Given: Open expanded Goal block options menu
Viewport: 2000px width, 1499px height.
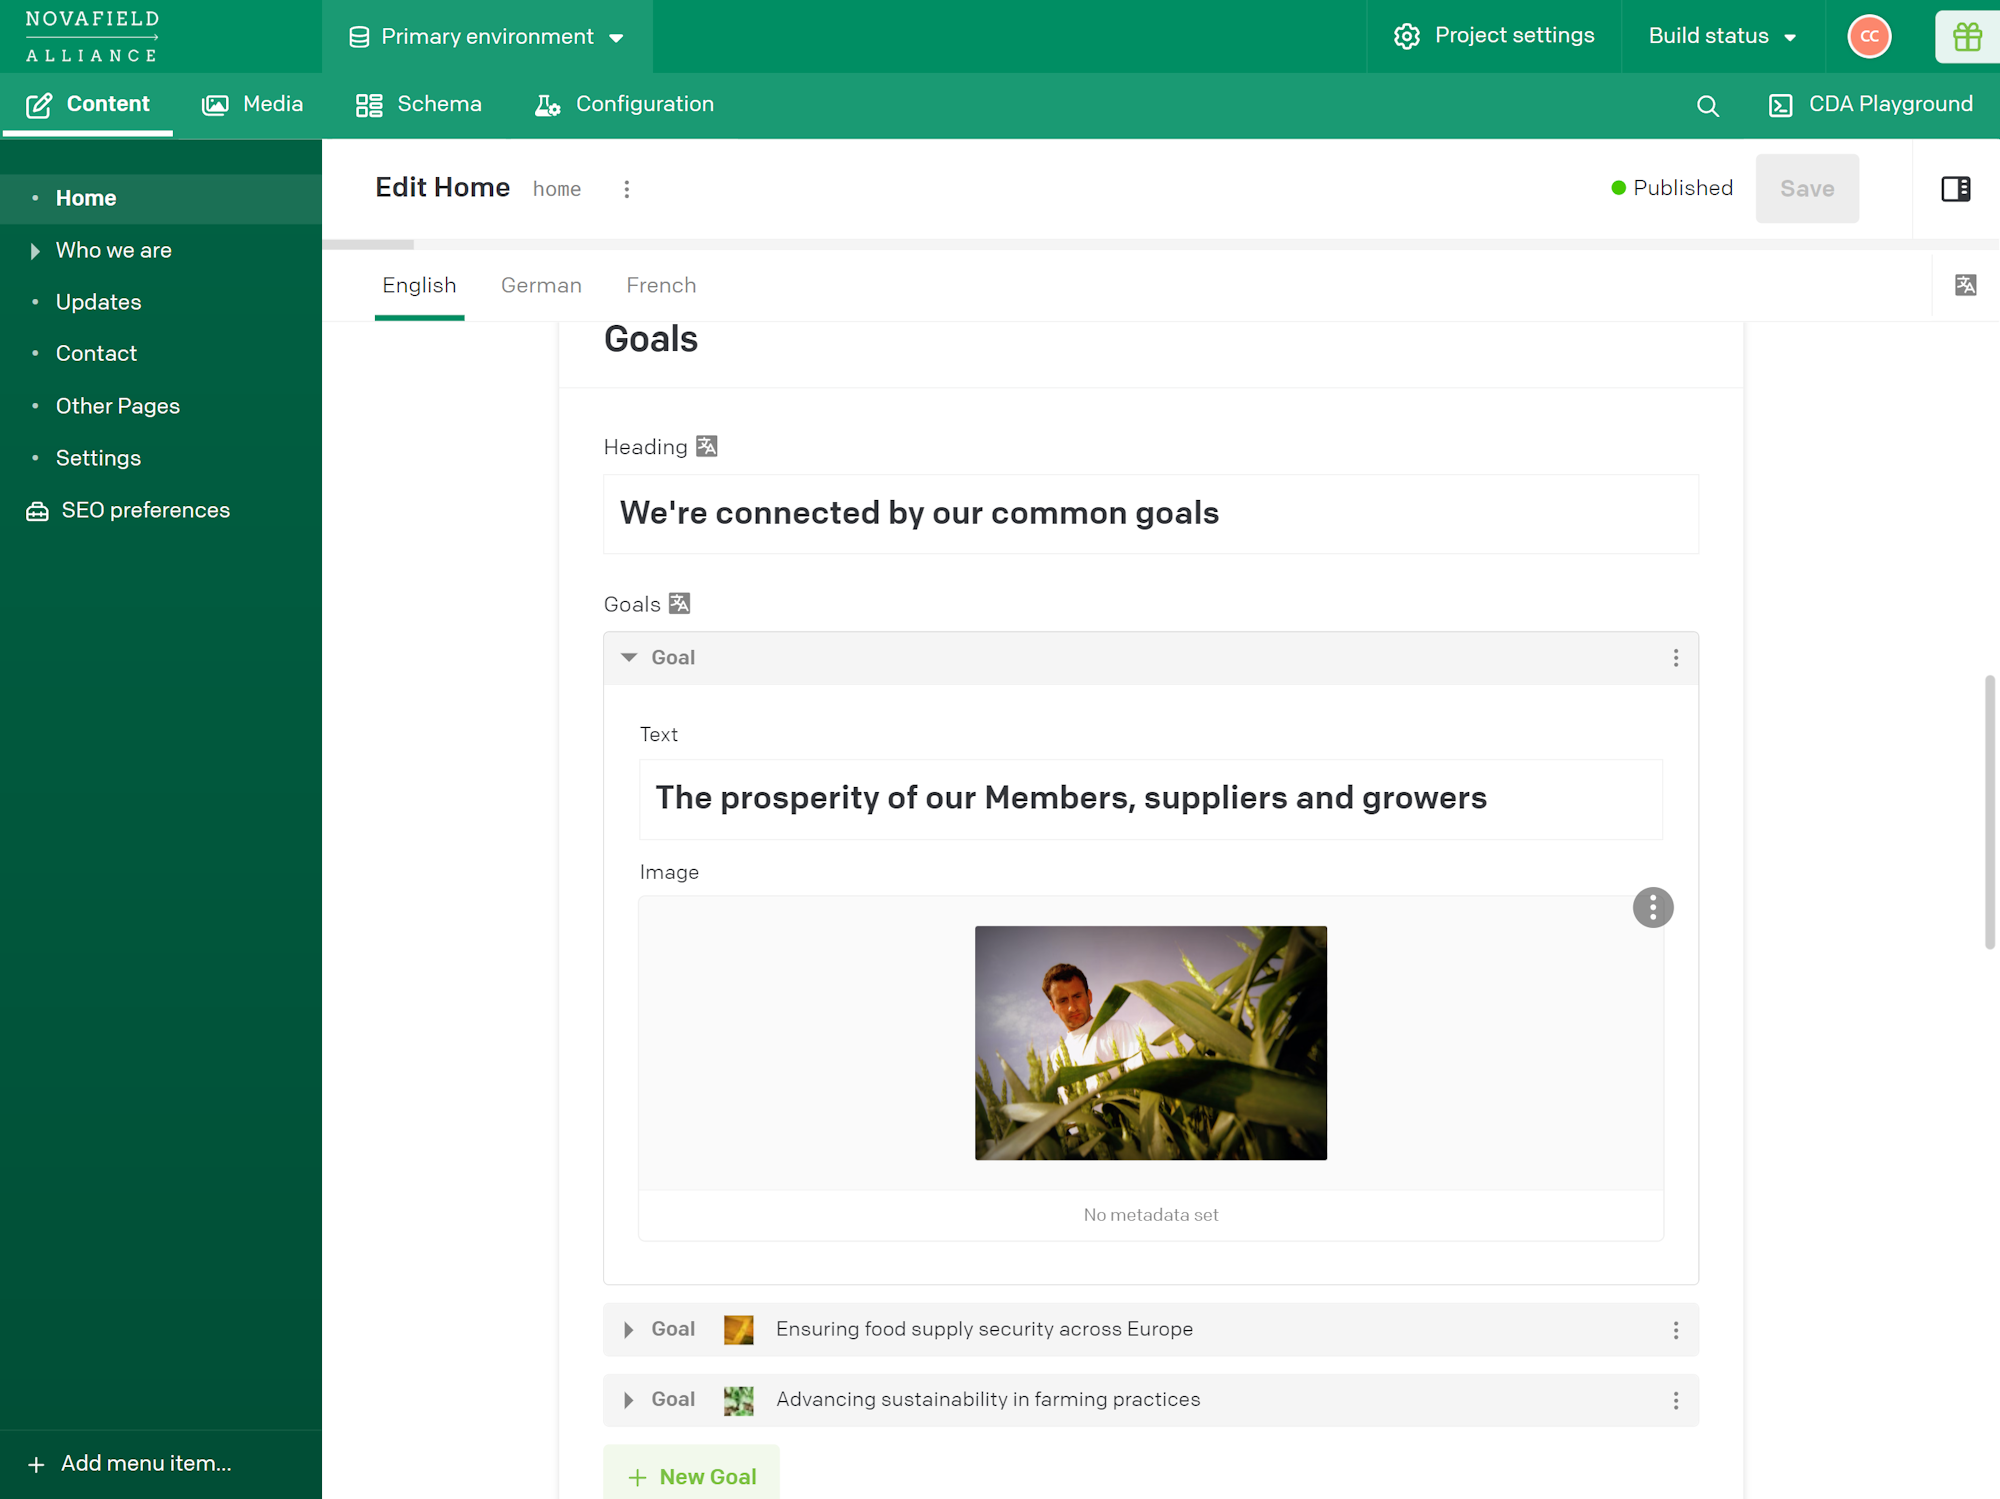Looking at the screenshot, I should click(x=1676, y=658).
